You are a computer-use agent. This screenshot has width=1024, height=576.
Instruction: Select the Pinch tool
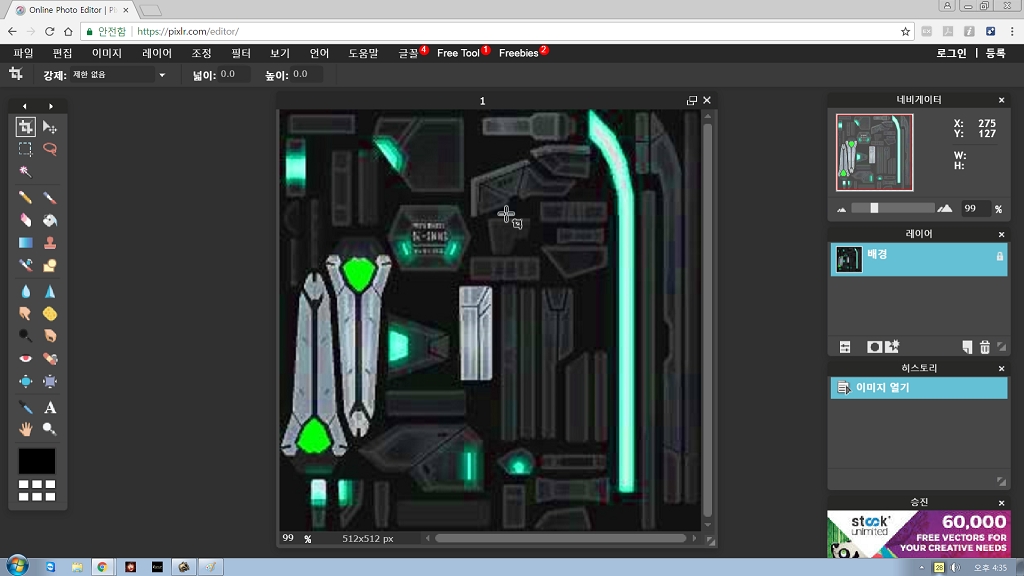coord(50,381)
